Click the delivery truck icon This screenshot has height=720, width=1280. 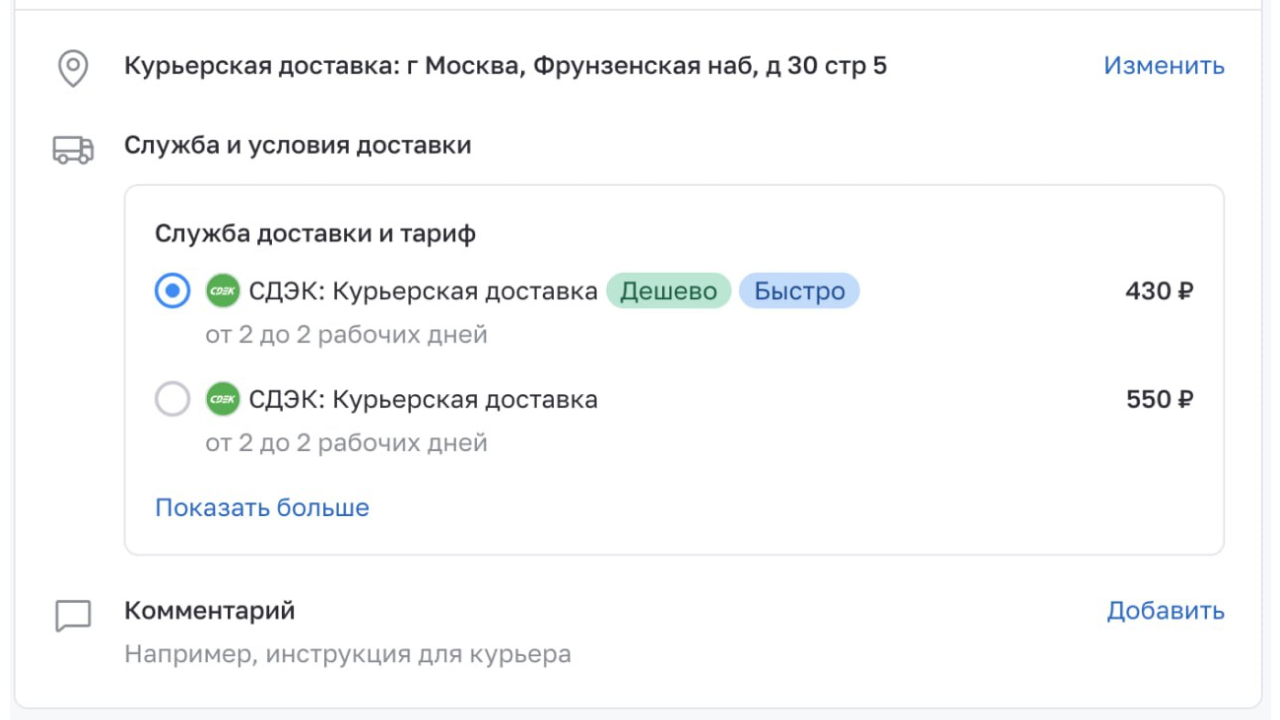coord(73,150)
